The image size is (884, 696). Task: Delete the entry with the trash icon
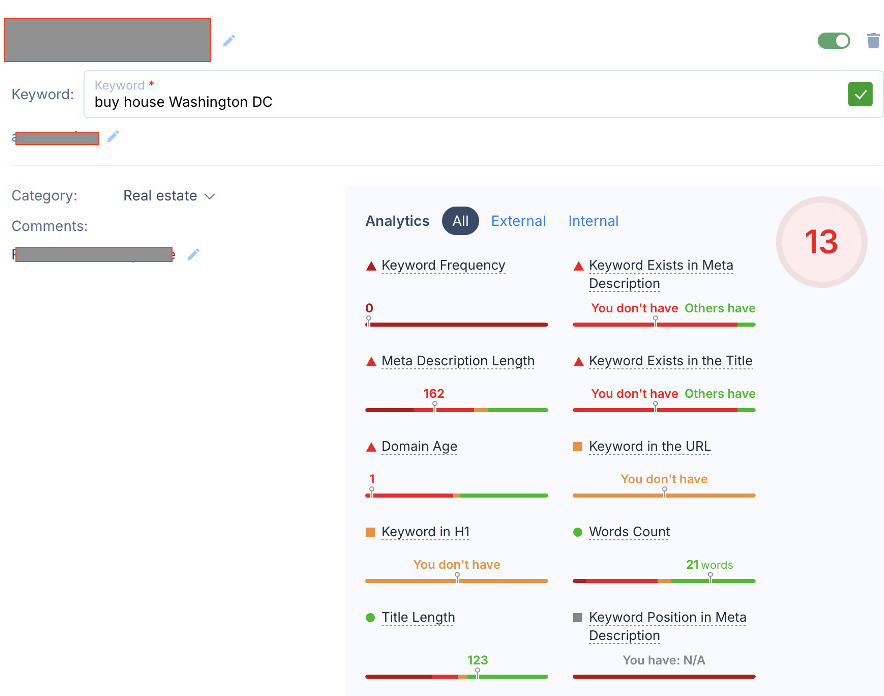873,41
